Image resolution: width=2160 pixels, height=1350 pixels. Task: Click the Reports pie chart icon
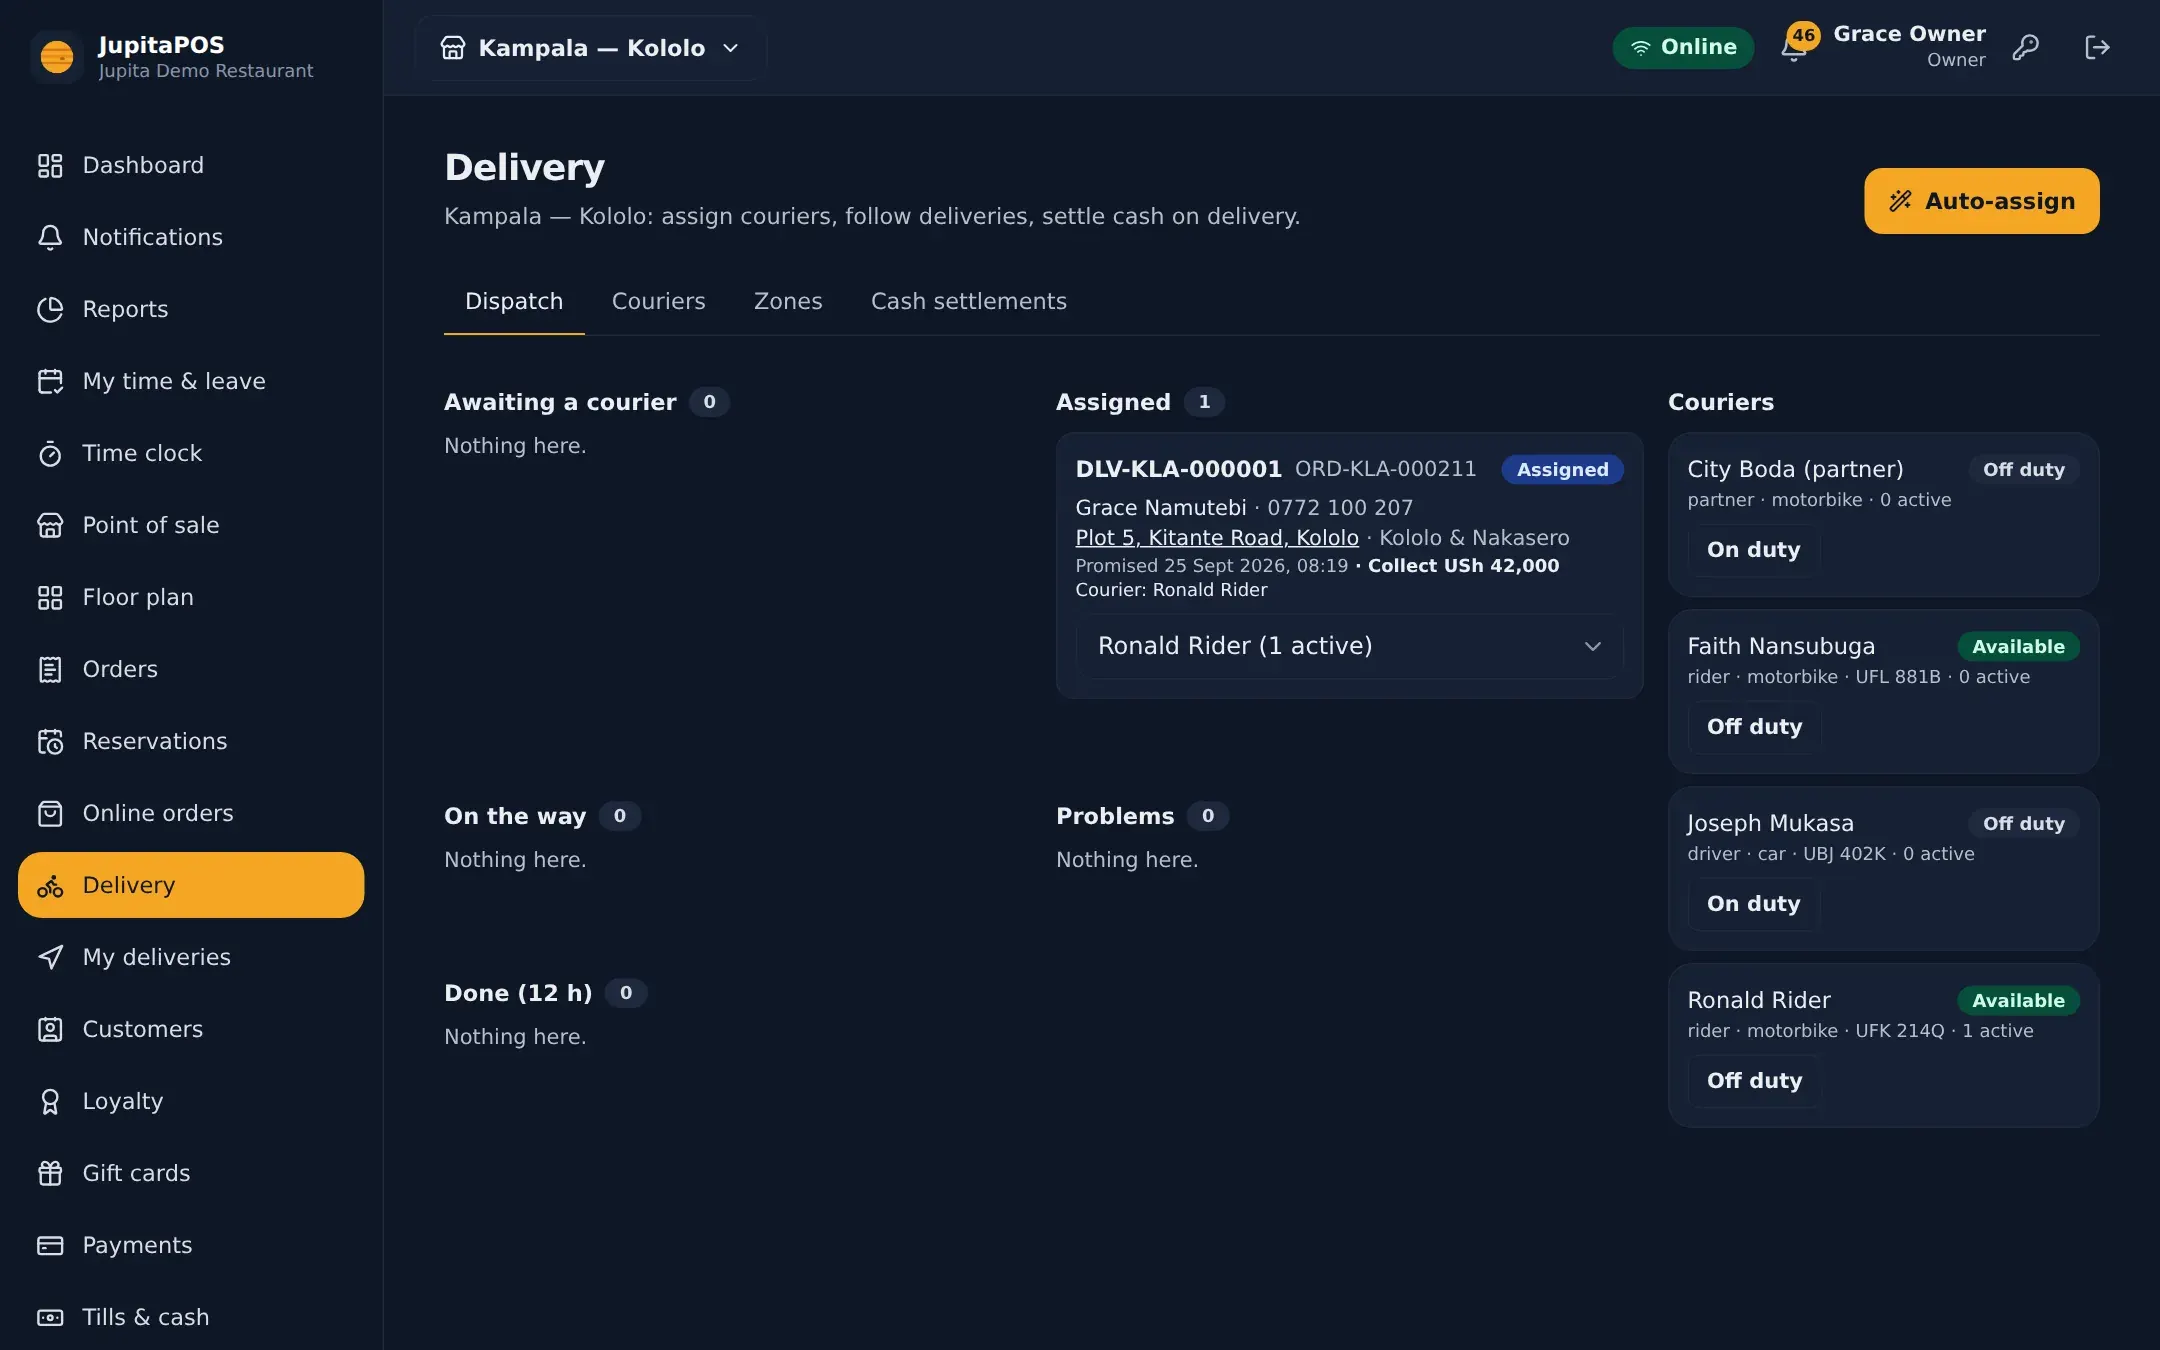(50, 309)
